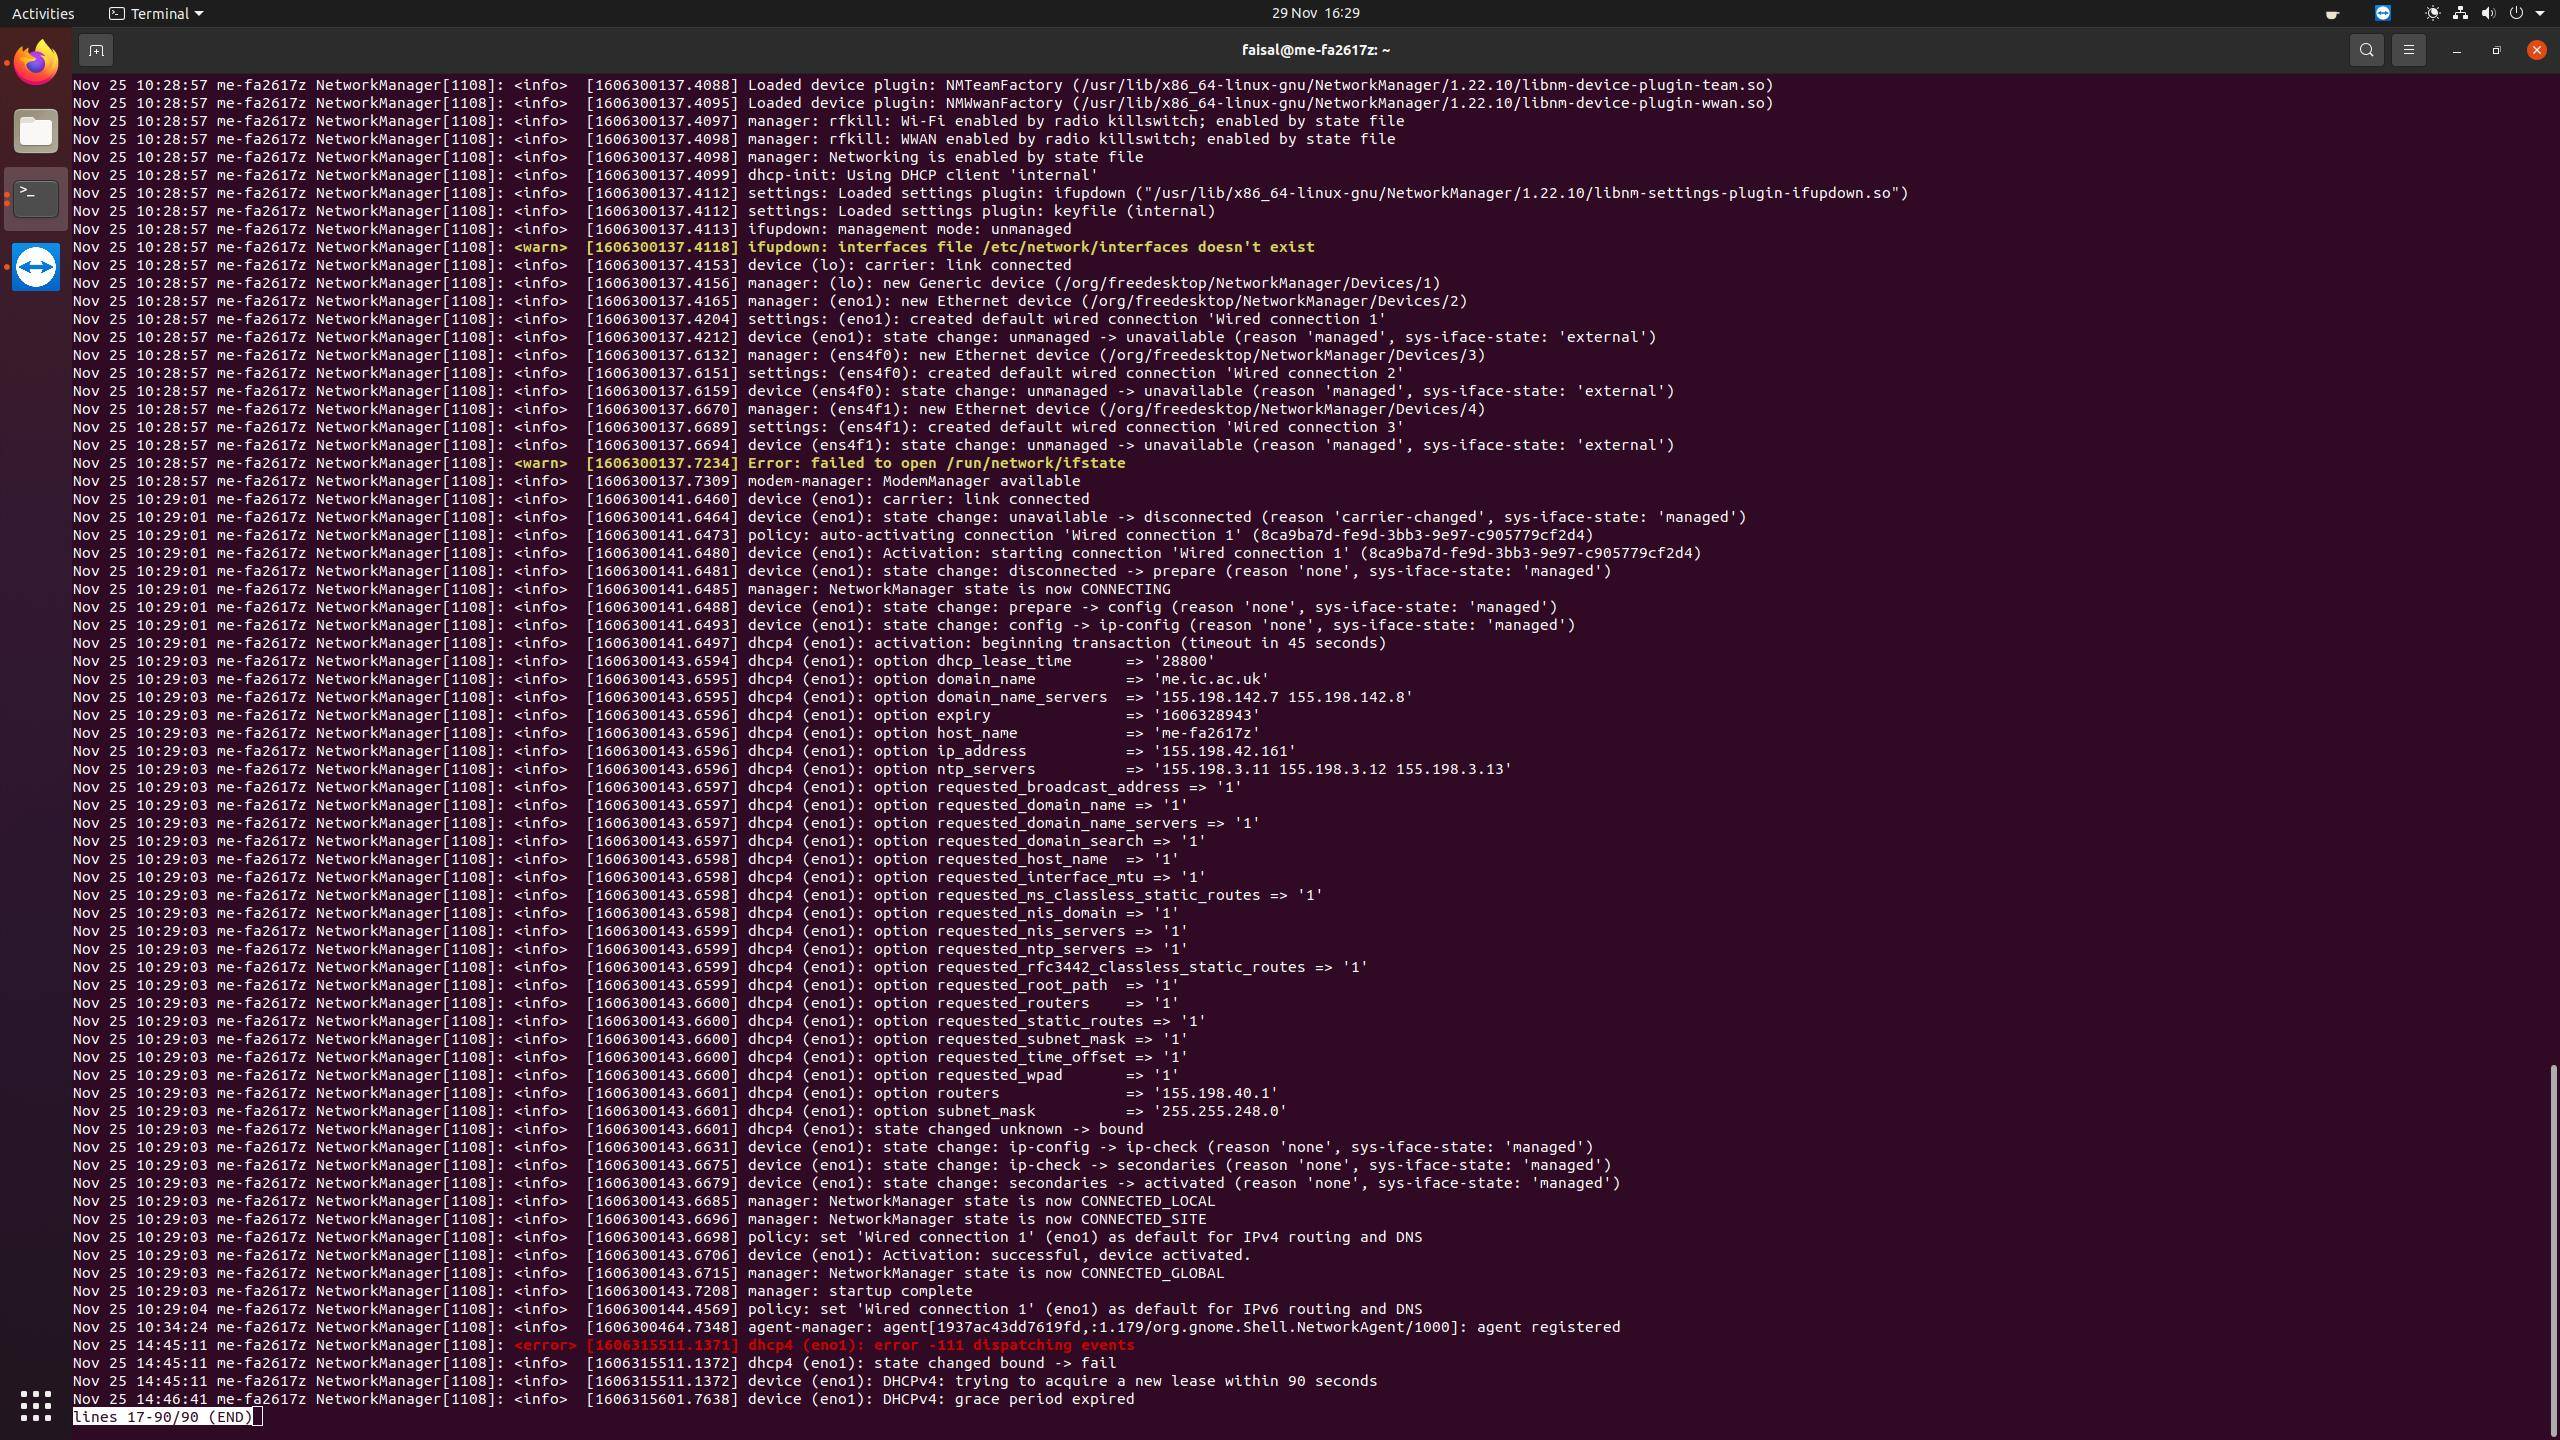Launch Firefox from the dock
Viewport: 2560px width, 1440px height.
(36, 63)
